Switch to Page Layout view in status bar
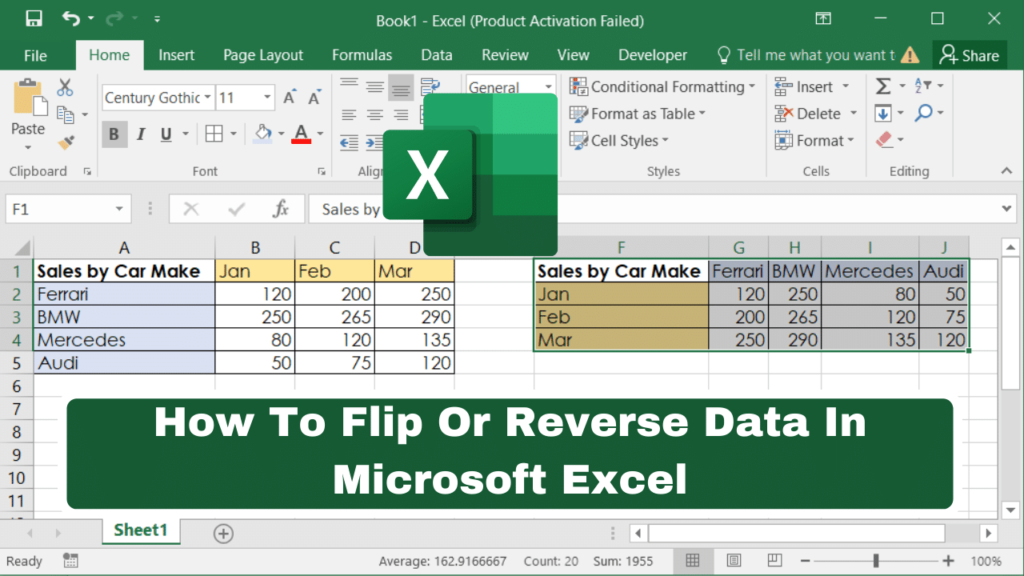Image resolution: width=1024 pixels, height=576 pixels. (735, 561)
